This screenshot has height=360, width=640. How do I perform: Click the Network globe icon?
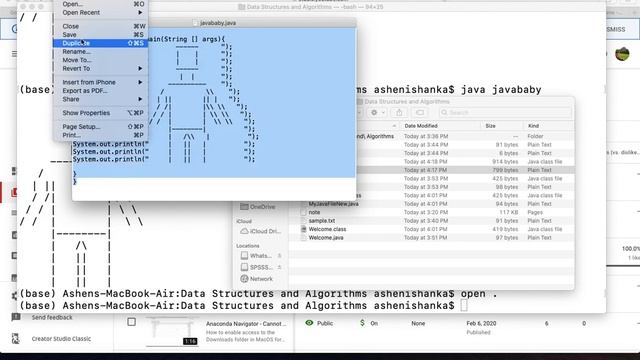coord(244,279)
